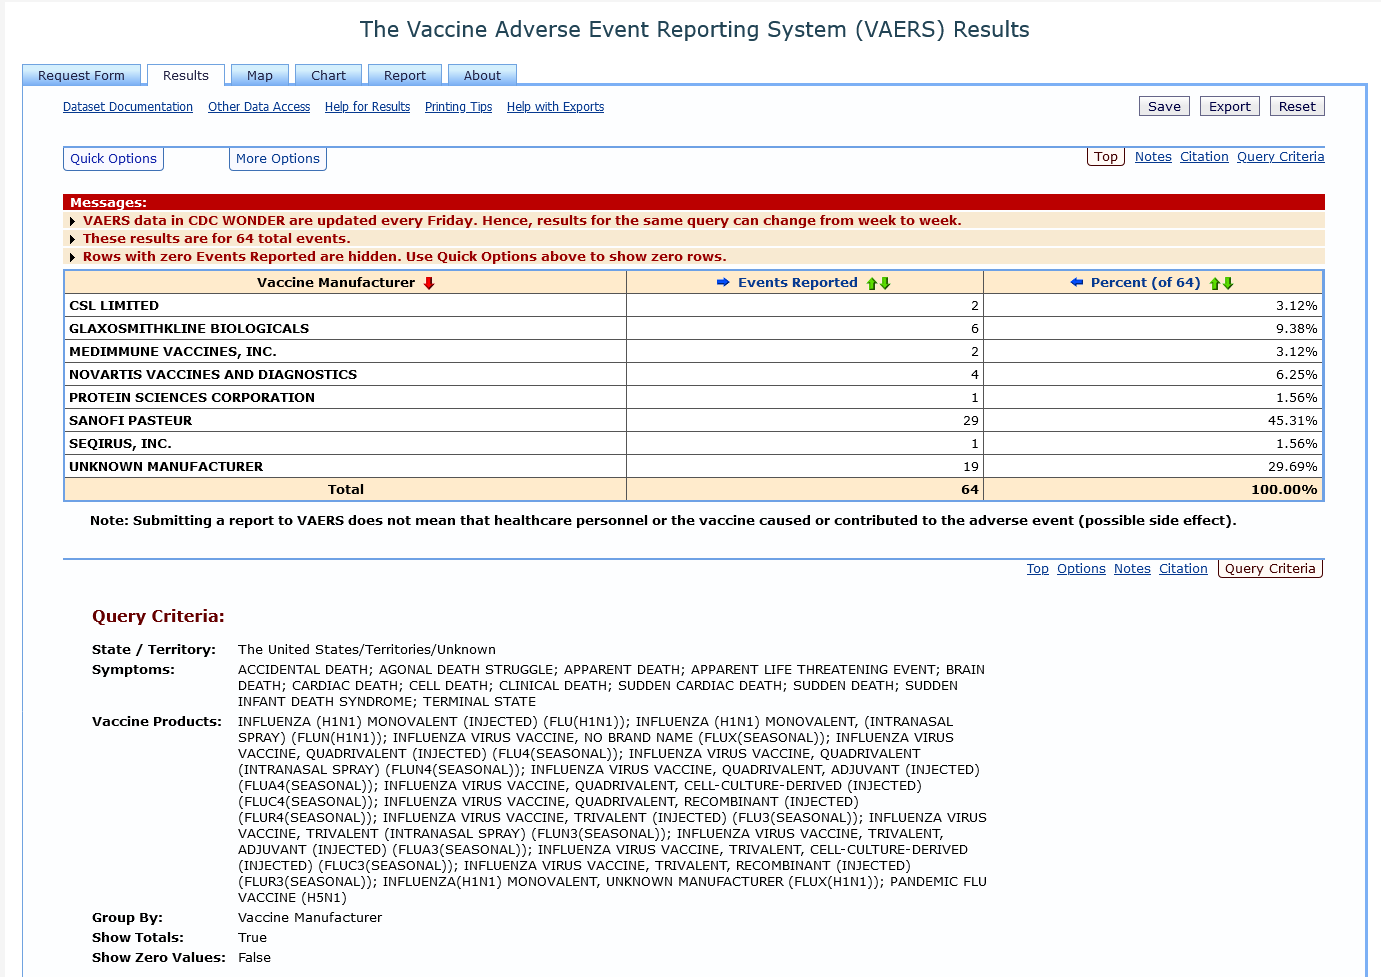Jump to Citation via upper navigation link
Image resolution: width=1381 pixels, height=977 pixels.
click(x=1204, y=157)
